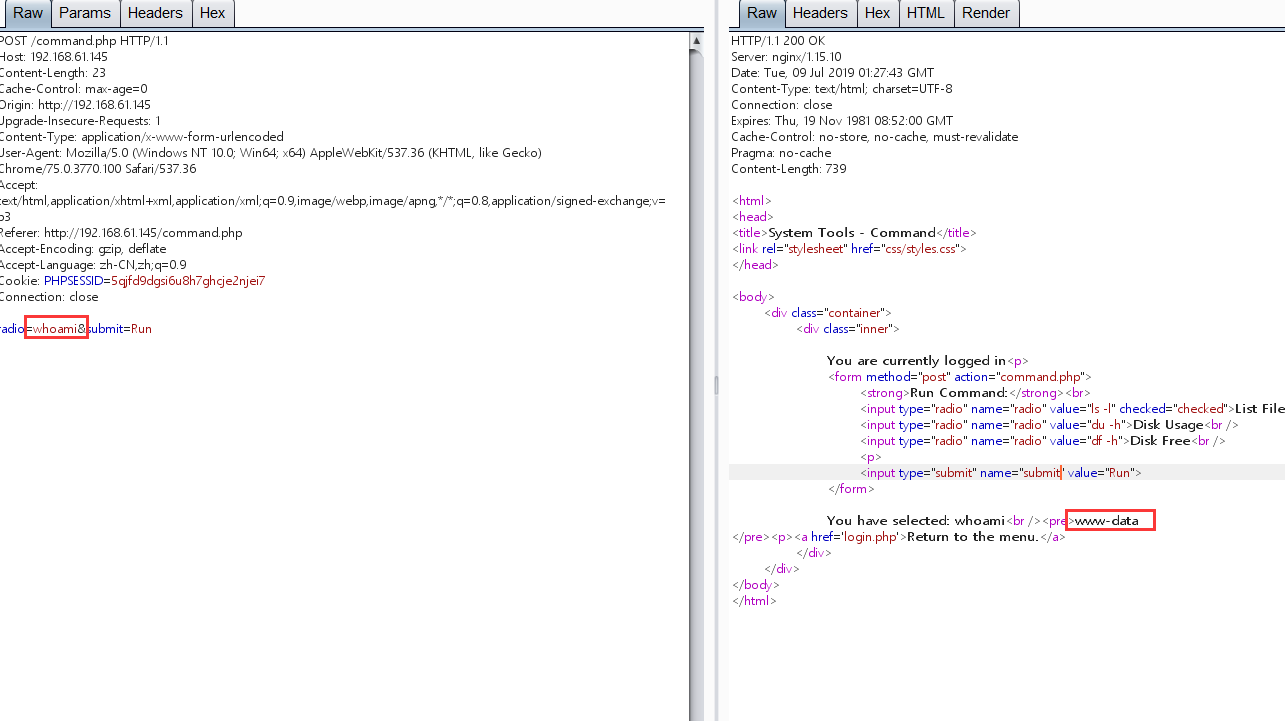Image resolution: width=1285 pixels, height=721 pixels.
Task: Click the submit input Run line
Action: pos(1001,473)
